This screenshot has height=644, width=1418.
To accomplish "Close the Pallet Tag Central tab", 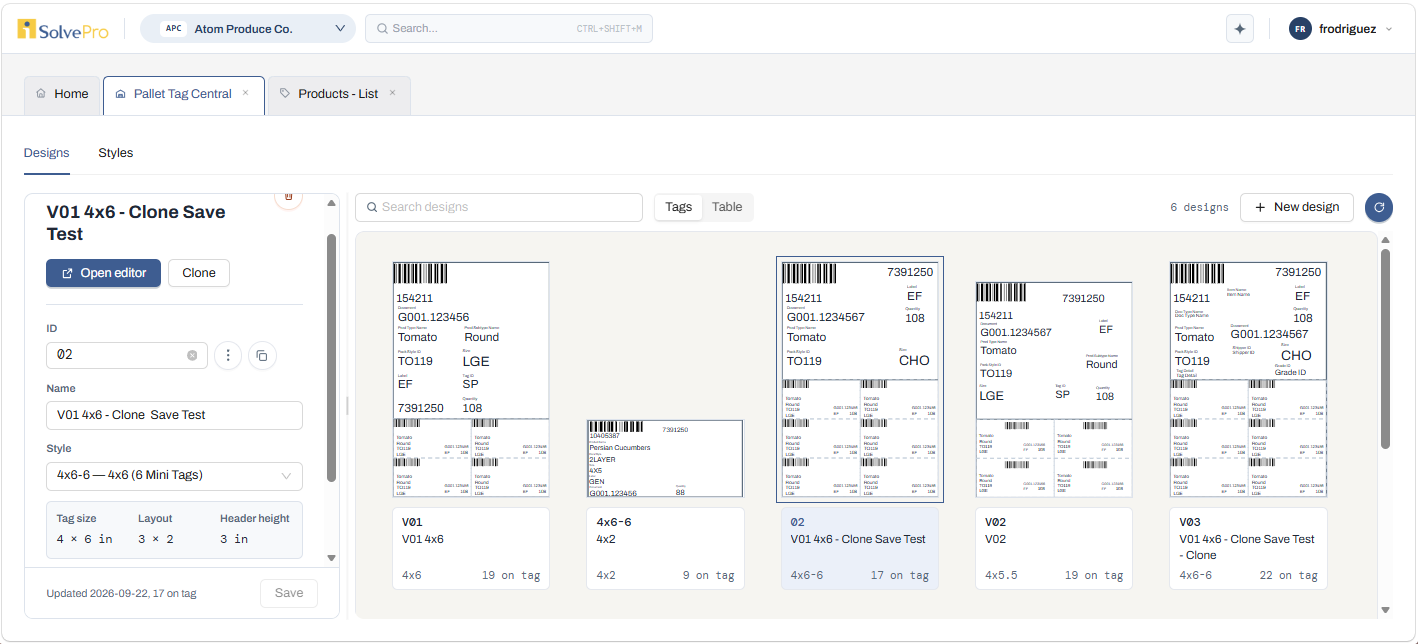I will [x=245, y=93].
